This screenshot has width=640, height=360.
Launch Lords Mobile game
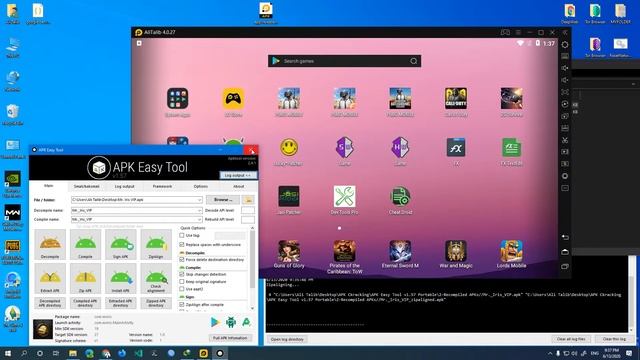pos(511,251)
